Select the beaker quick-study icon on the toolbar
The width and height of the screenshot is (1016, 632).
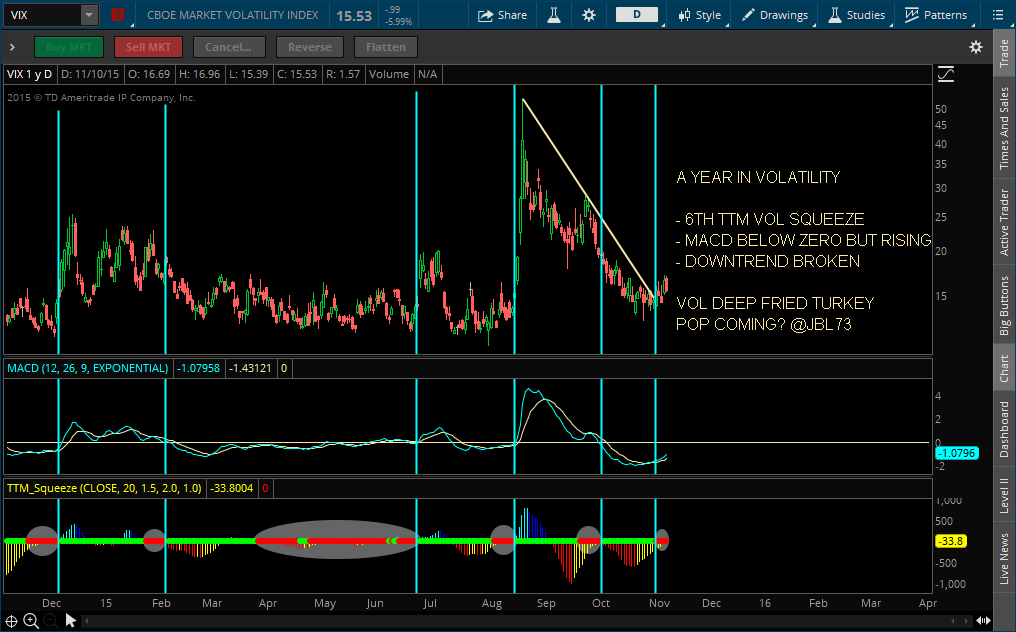(553, 15)
